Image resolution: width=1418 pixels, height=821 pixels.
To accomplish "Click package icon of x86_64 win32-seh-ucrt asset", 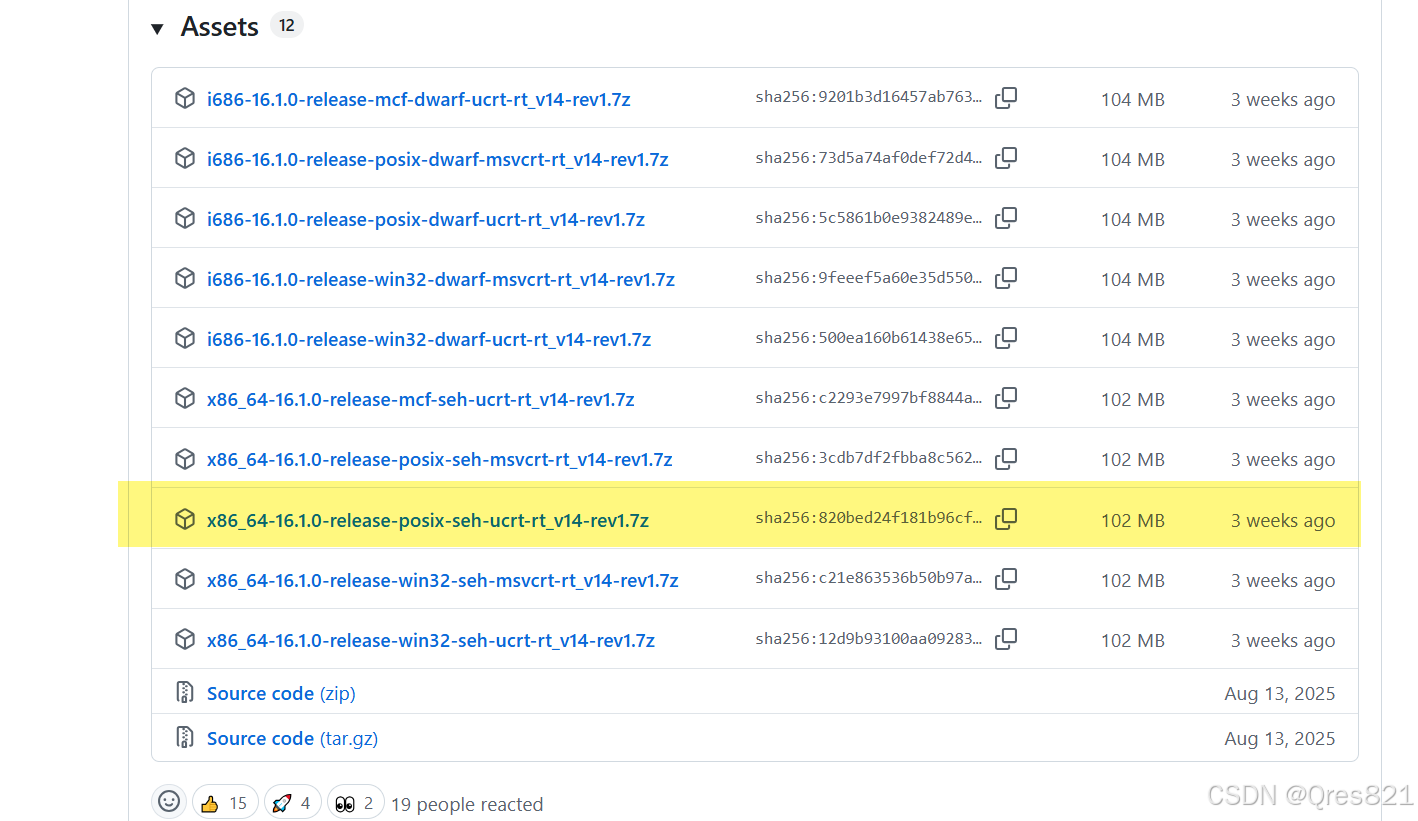I will [x=184, y=640].
